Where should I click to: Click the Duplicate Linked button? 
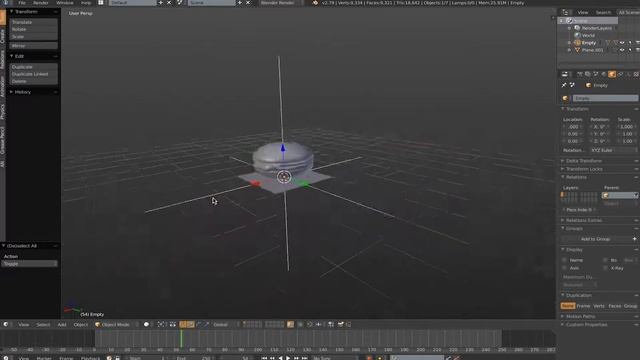pos(33,74)
